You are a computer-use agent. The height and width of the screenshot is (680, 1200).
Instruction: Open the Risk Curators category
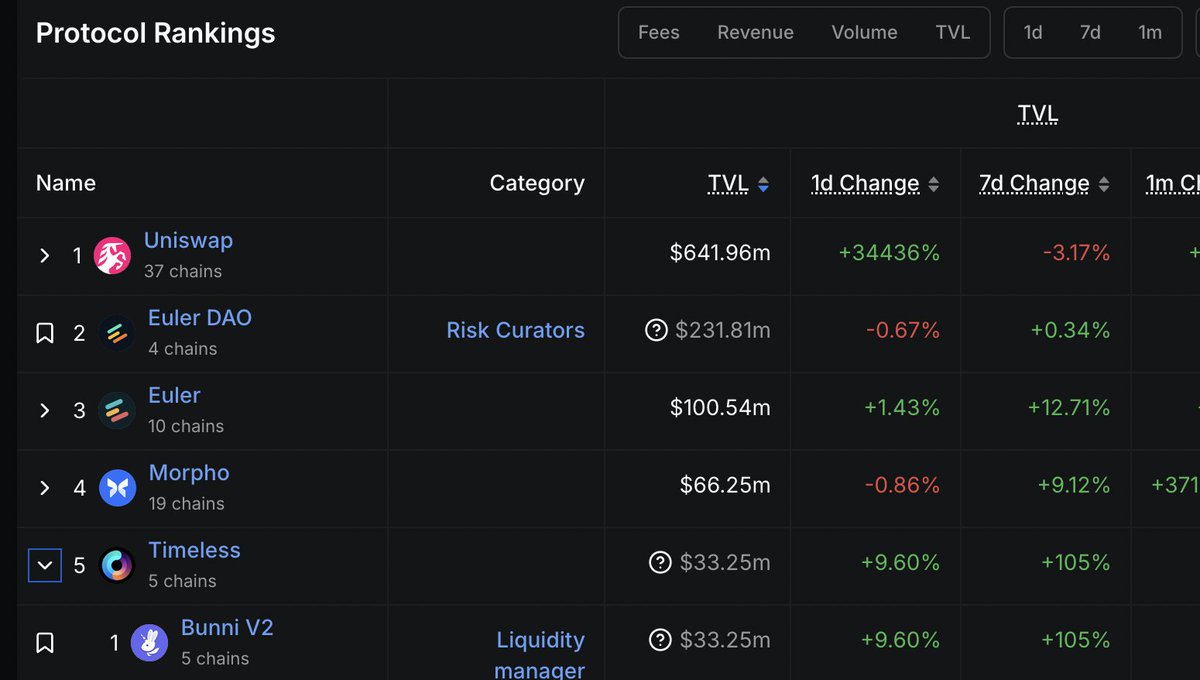pos(516,331)
